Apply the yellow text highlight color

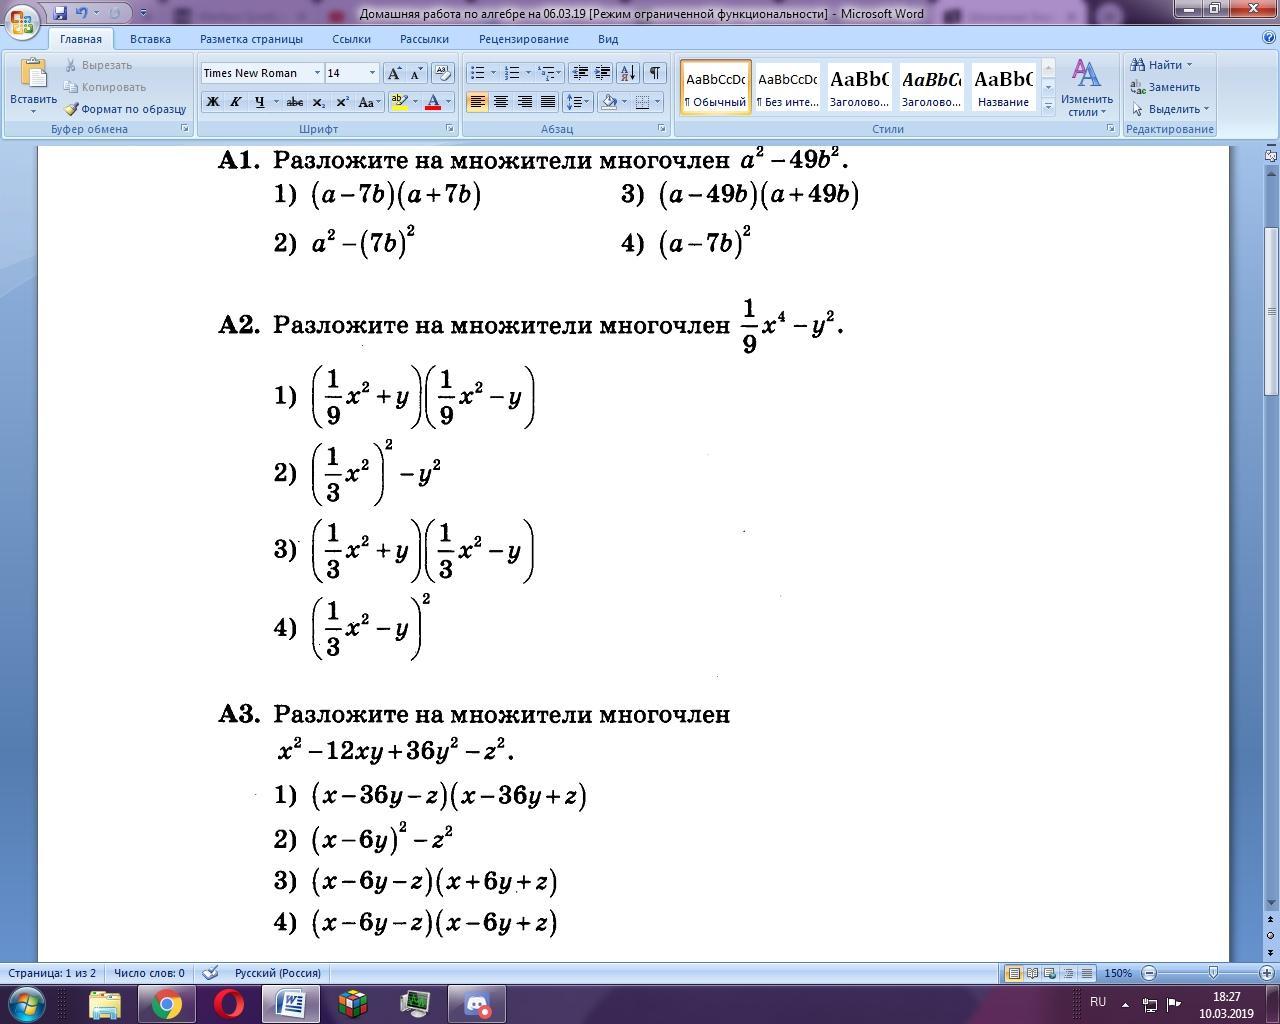coord(398,102)
